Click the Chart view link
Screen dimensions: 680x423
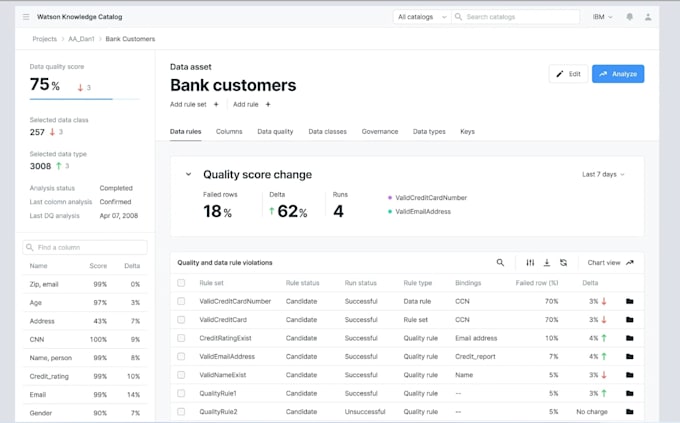pyautogui.click(x=611, y=262)
